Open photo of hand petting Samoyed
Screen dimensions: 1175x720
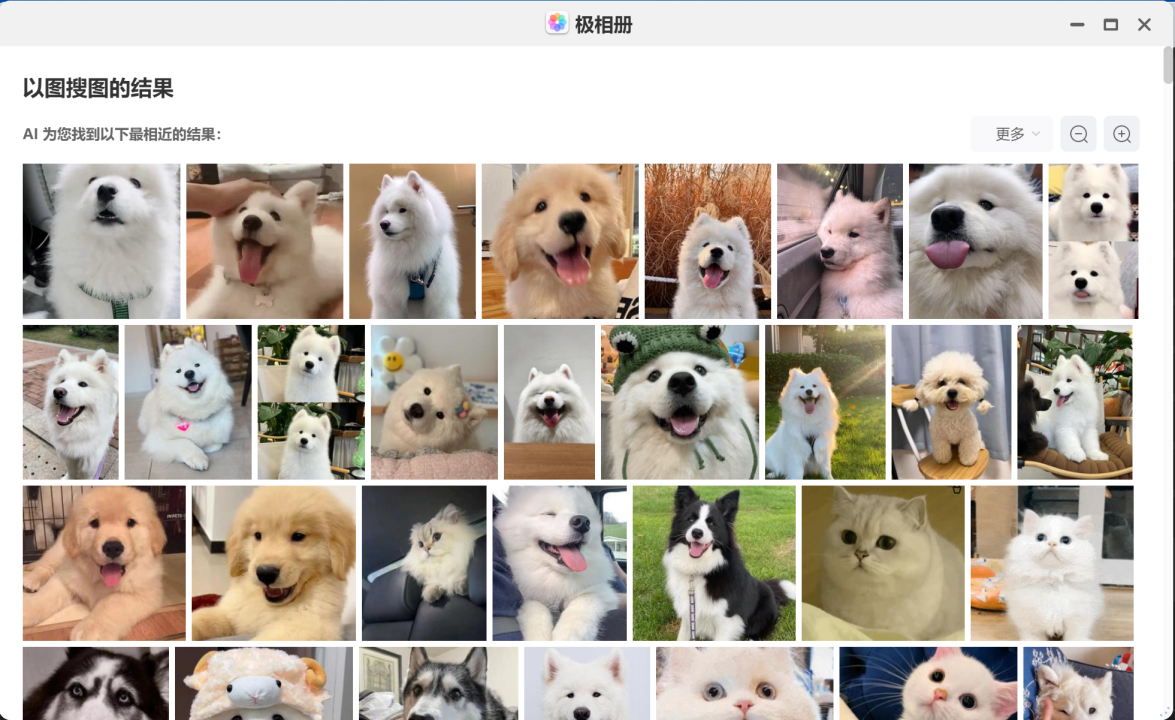(265, 241)
